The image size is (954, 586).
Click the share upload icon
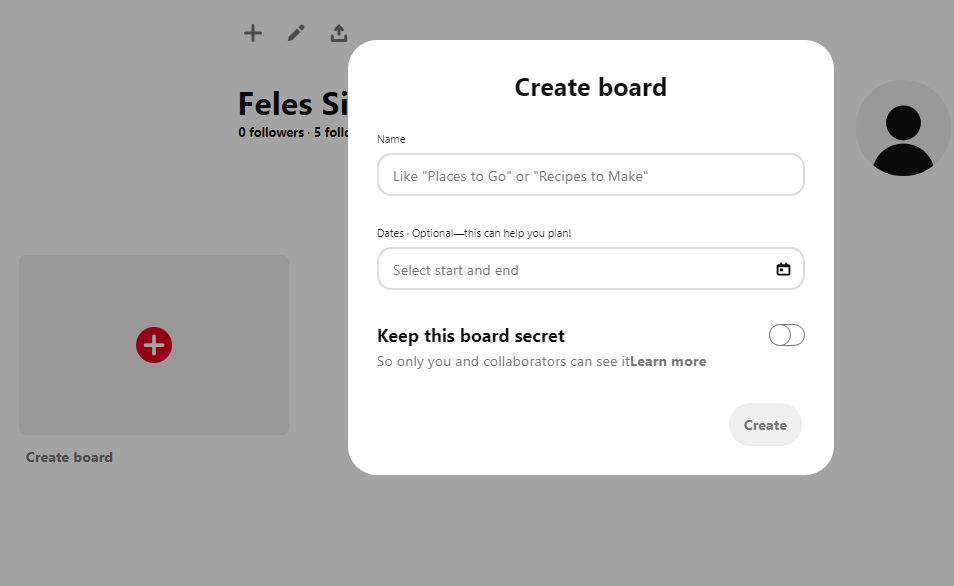pos(339,33)
